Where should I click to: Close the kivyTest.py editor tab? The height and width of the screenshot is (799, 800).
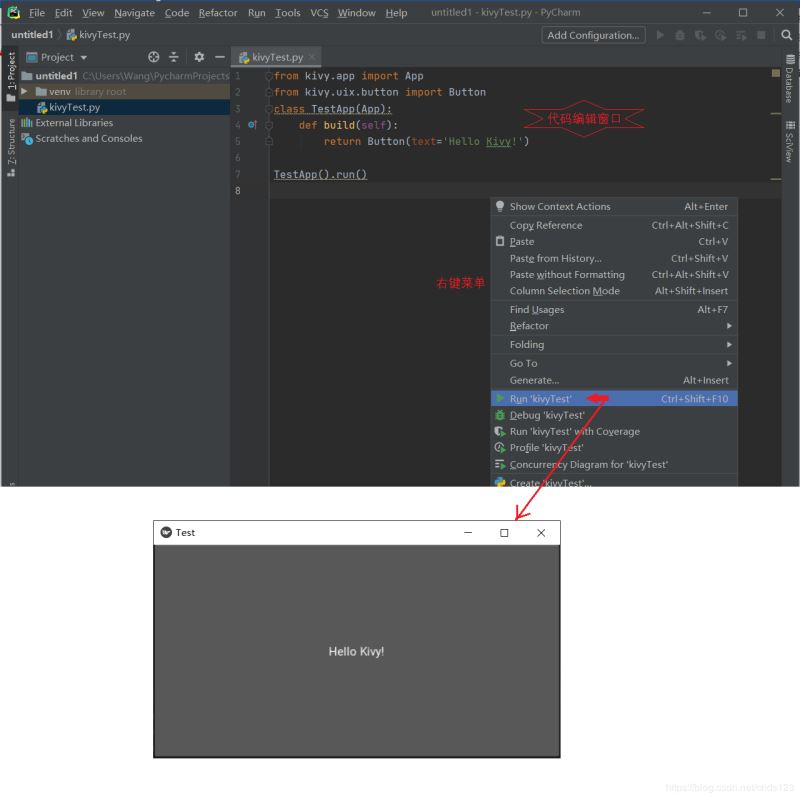click(x=311, y=57)
